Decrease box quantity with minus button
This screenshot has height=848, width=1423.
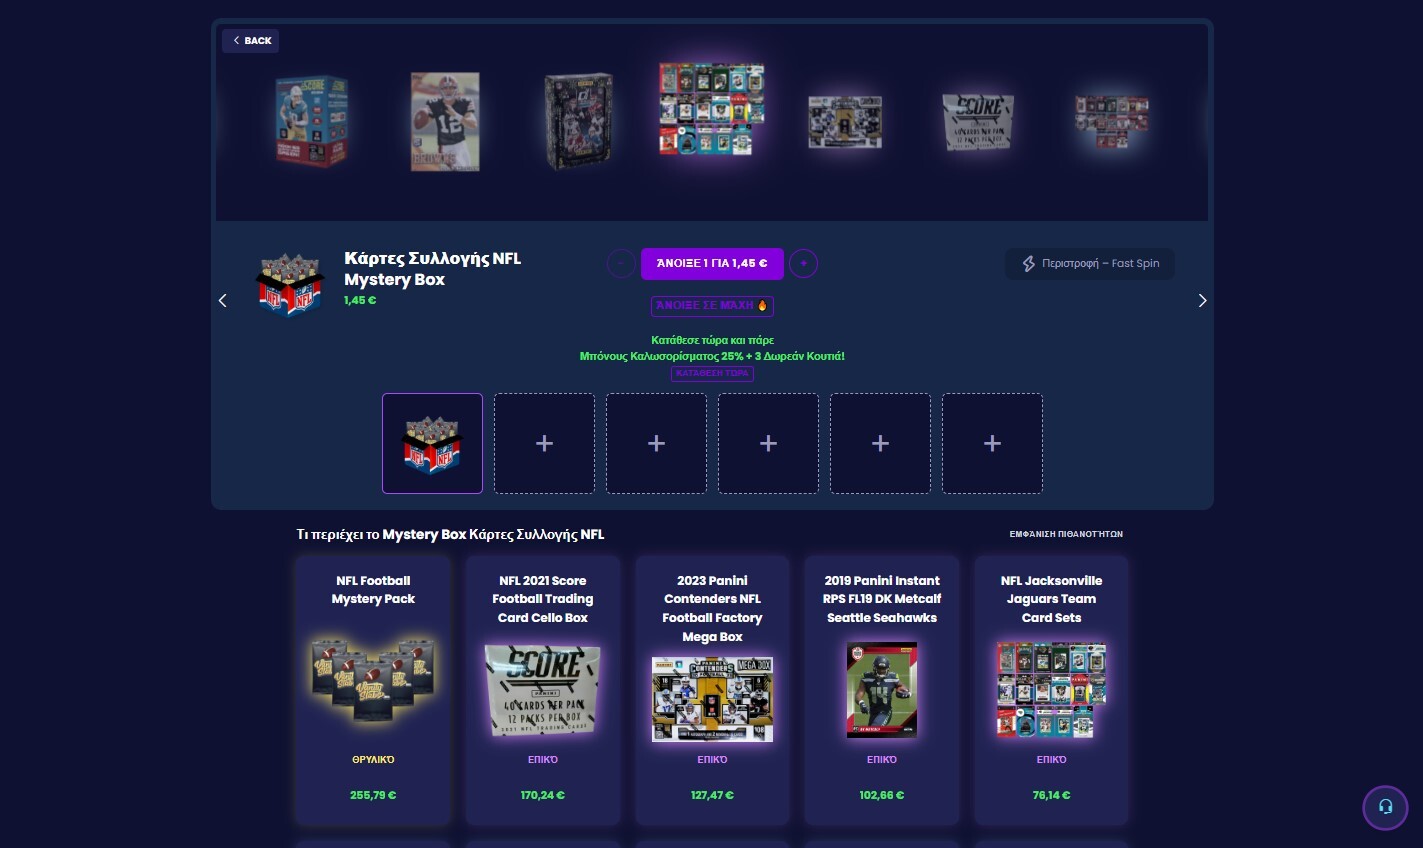tap(621, 263)
